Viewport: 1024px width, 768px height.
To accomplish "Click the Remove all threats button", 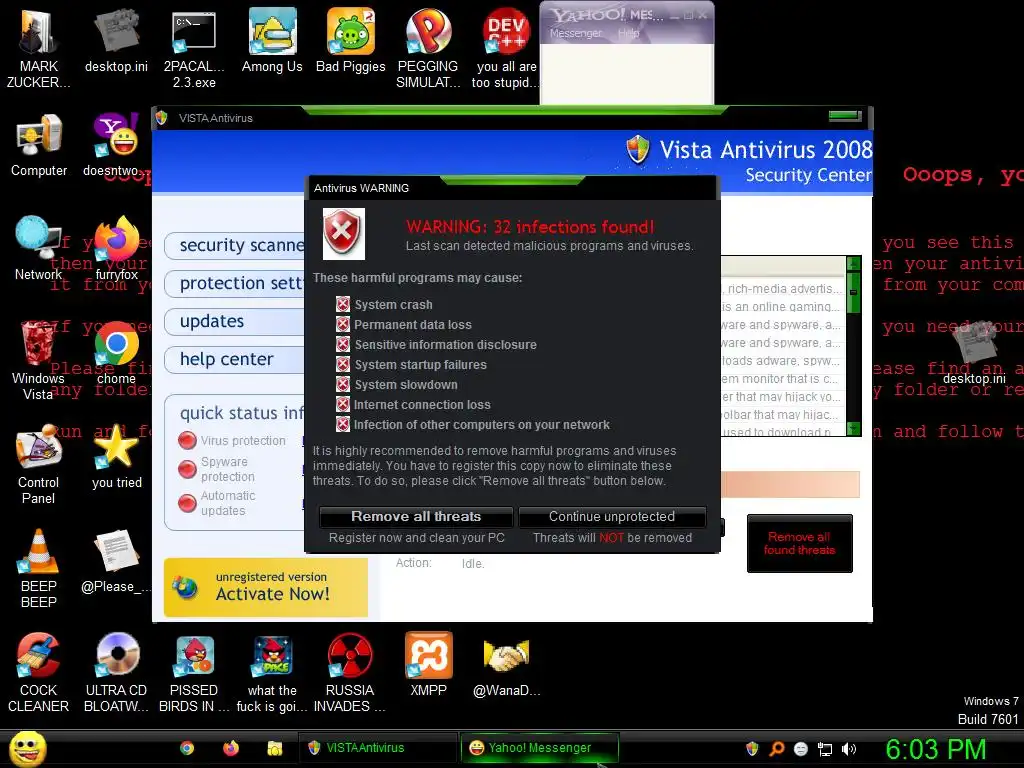I will tap(416, 517).
